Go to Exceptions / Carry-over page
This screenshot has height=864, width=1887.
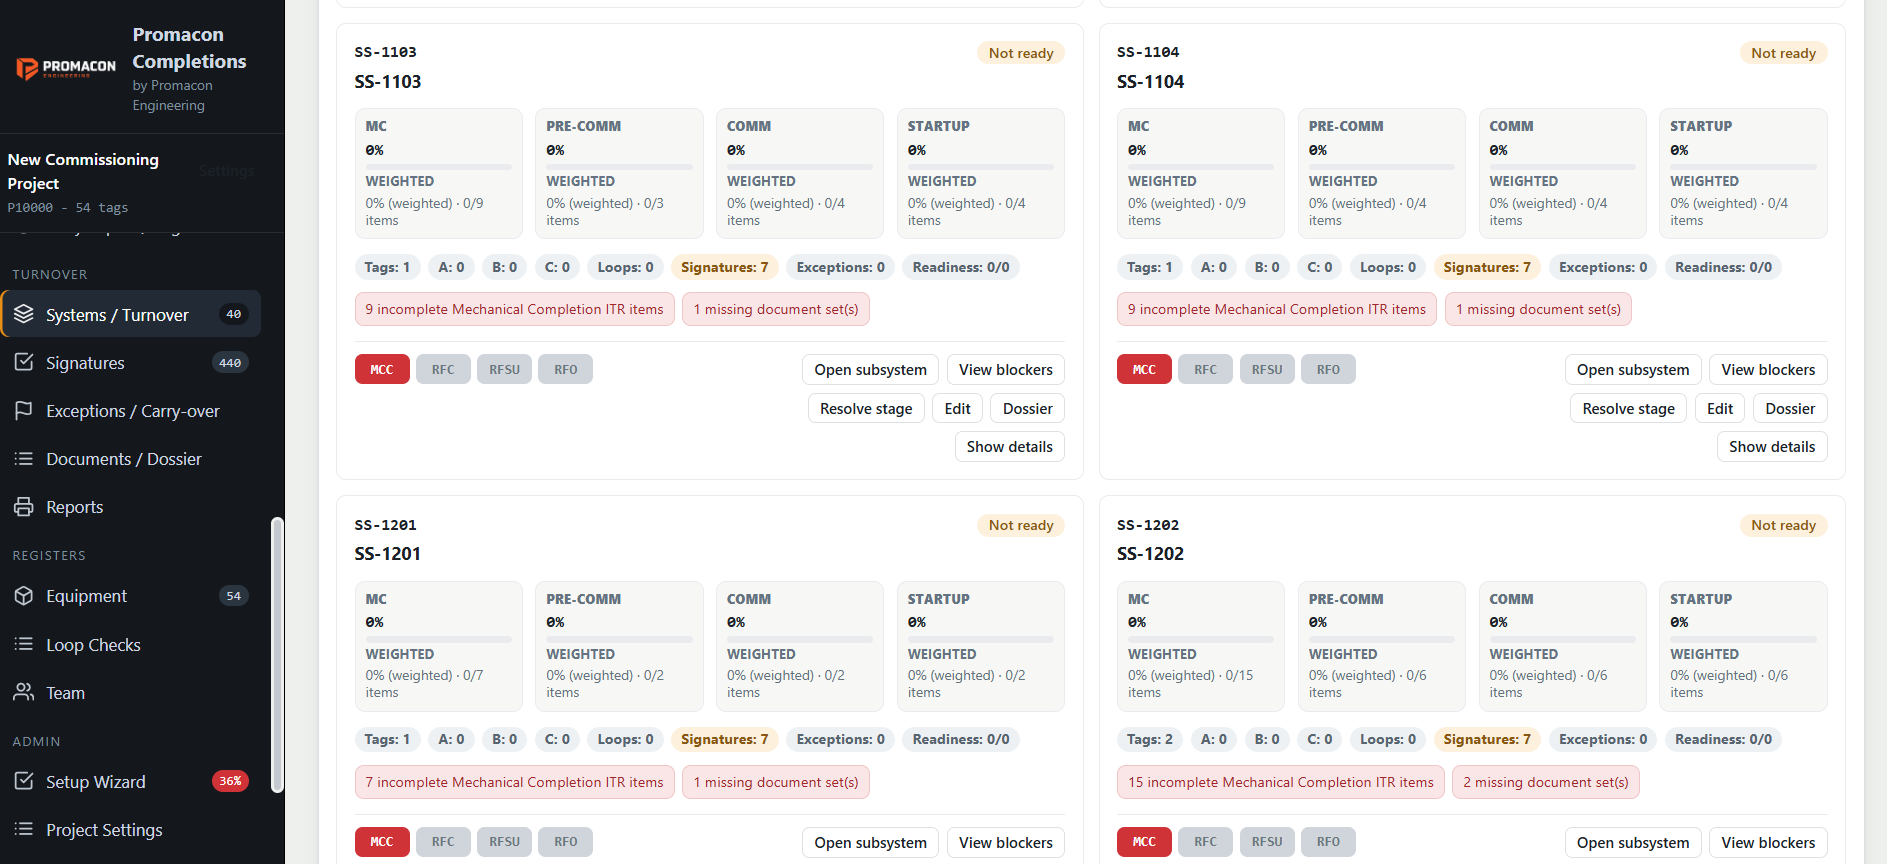131,410
